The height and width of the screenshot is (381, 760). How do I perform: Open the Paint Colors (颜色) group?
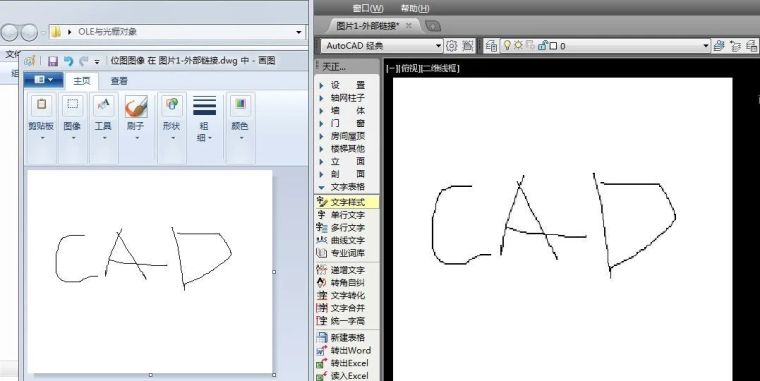240,117
